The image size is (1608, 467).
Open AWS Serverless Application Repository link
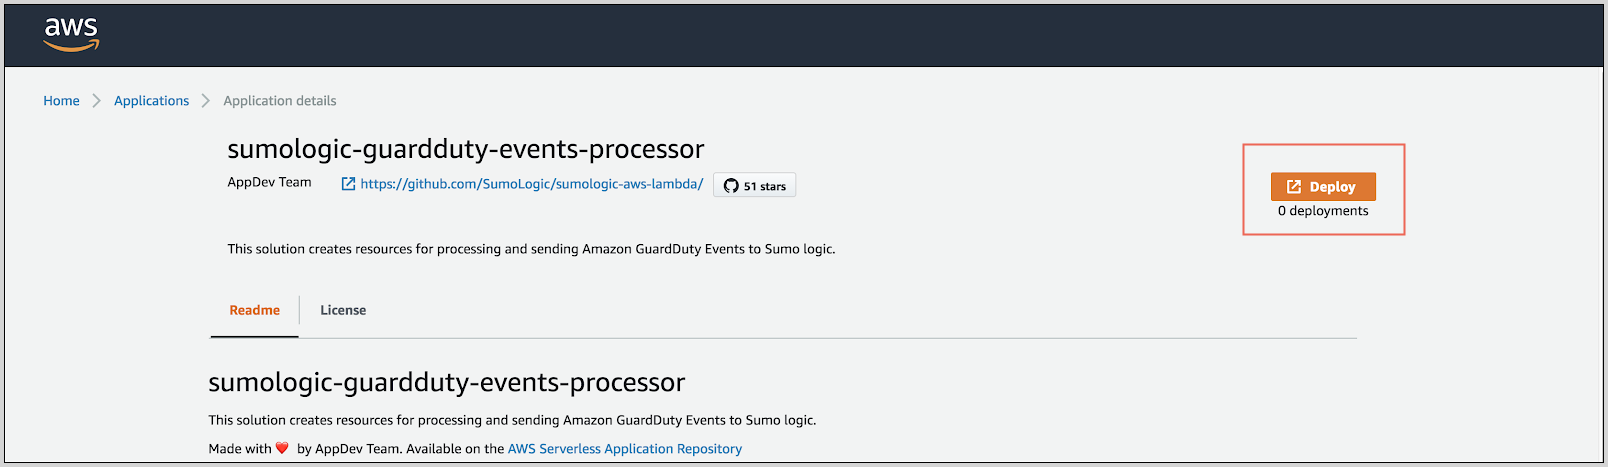625,449
